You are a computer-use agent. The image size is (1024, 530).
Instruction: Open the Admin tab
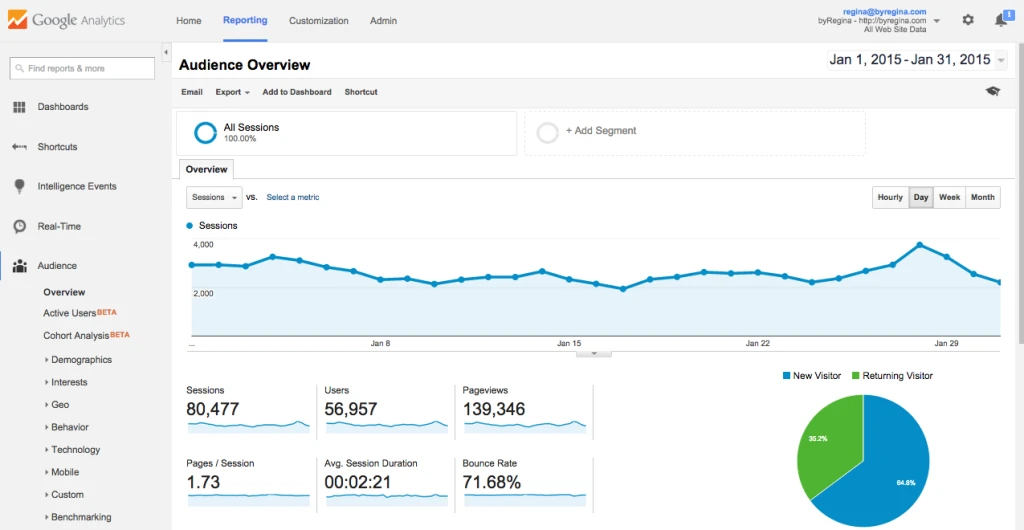(383, 21)
